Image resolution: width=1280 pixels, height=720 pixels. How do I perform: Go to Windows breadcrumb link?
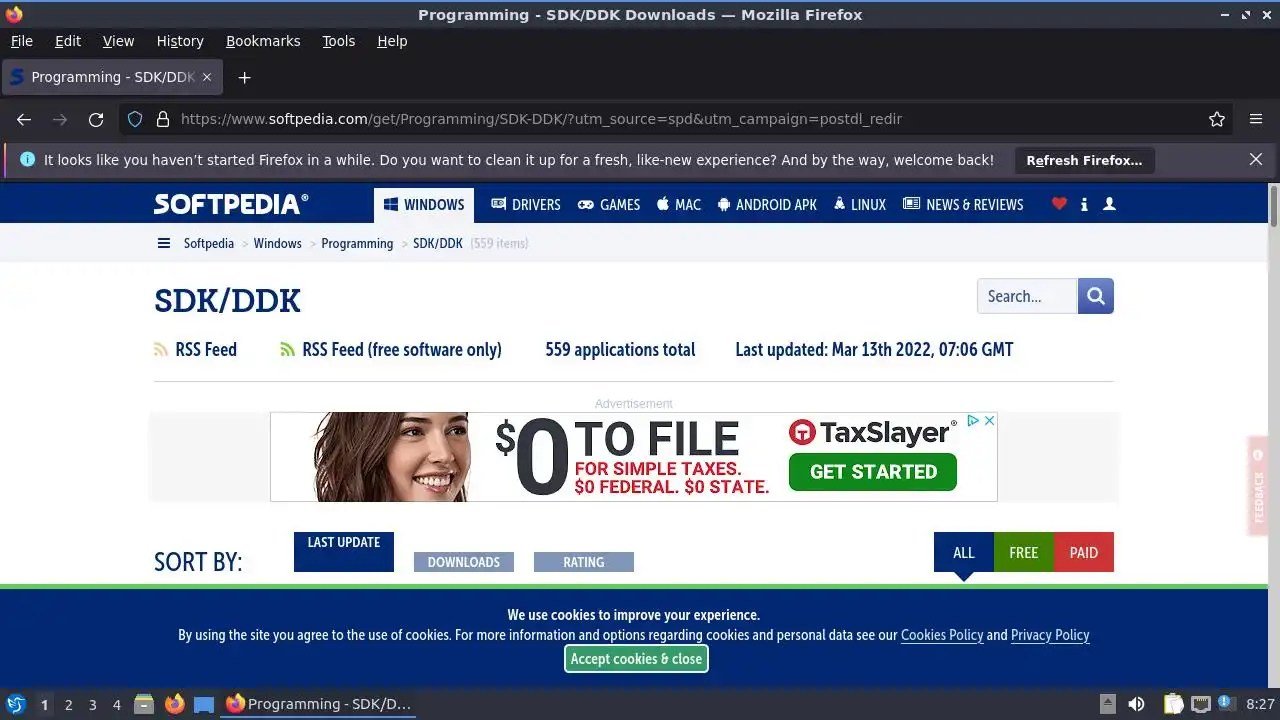tap(277, 243)
